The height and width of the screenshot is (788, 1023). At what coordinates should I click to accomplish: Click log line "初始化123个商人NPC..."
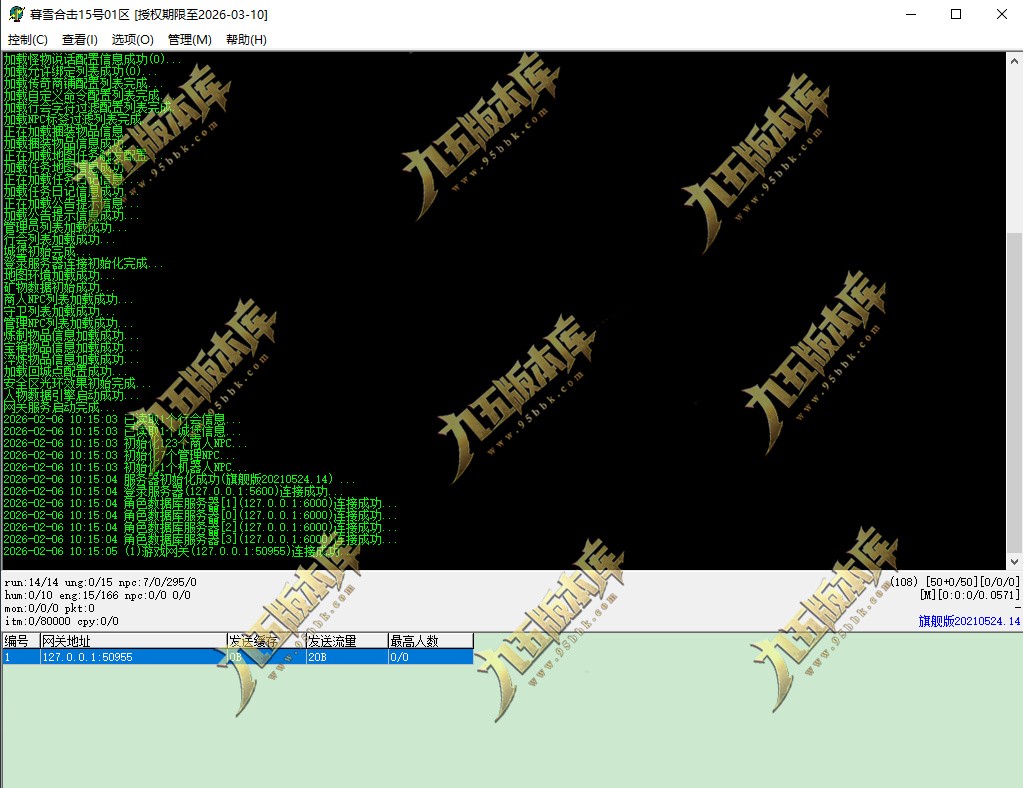[185, 443]
